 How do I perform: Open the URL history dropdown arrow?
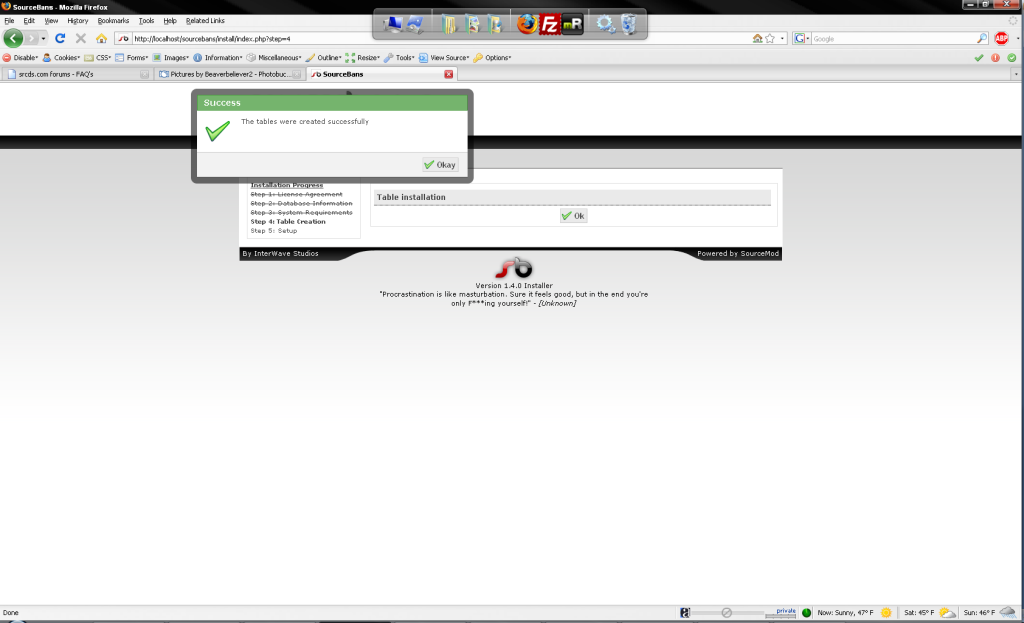pos(782,39)
